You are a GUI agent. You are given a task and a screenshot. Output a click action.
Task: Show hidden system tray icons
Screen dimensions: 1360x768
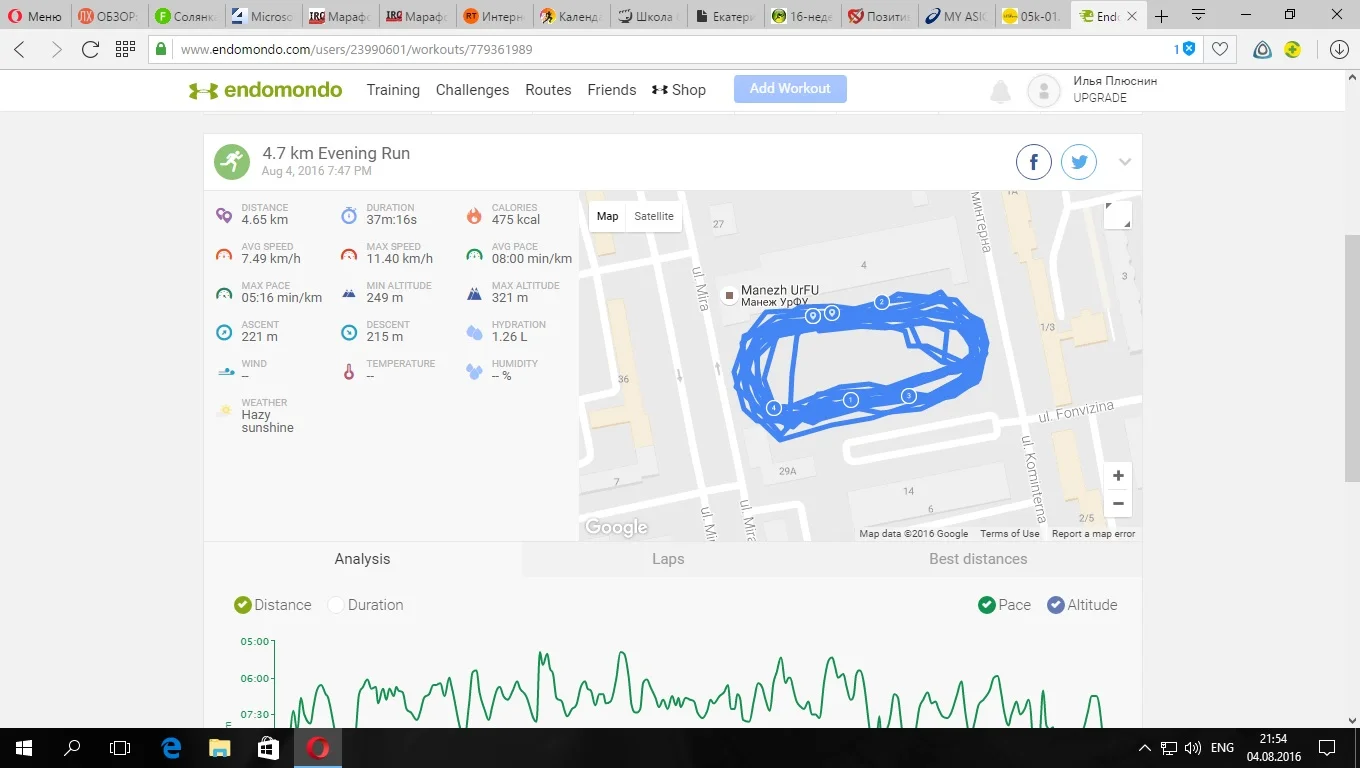(x=1145, y=748)
